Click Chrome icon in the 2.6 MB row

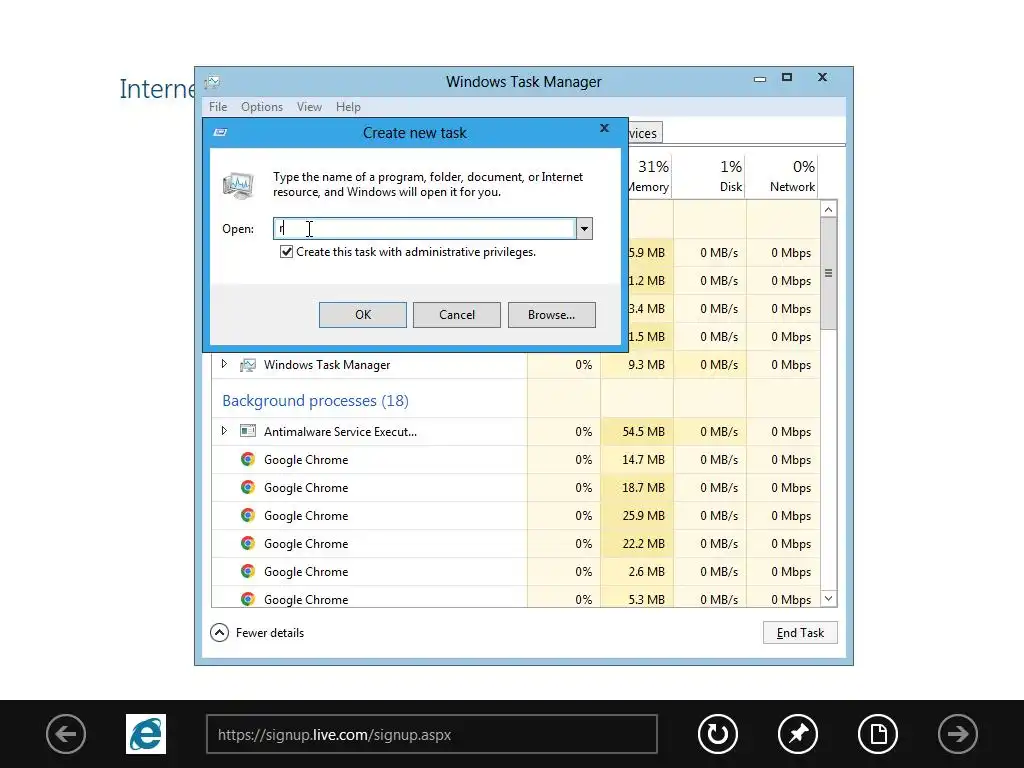pyautogui.click(x=248, y=571)
